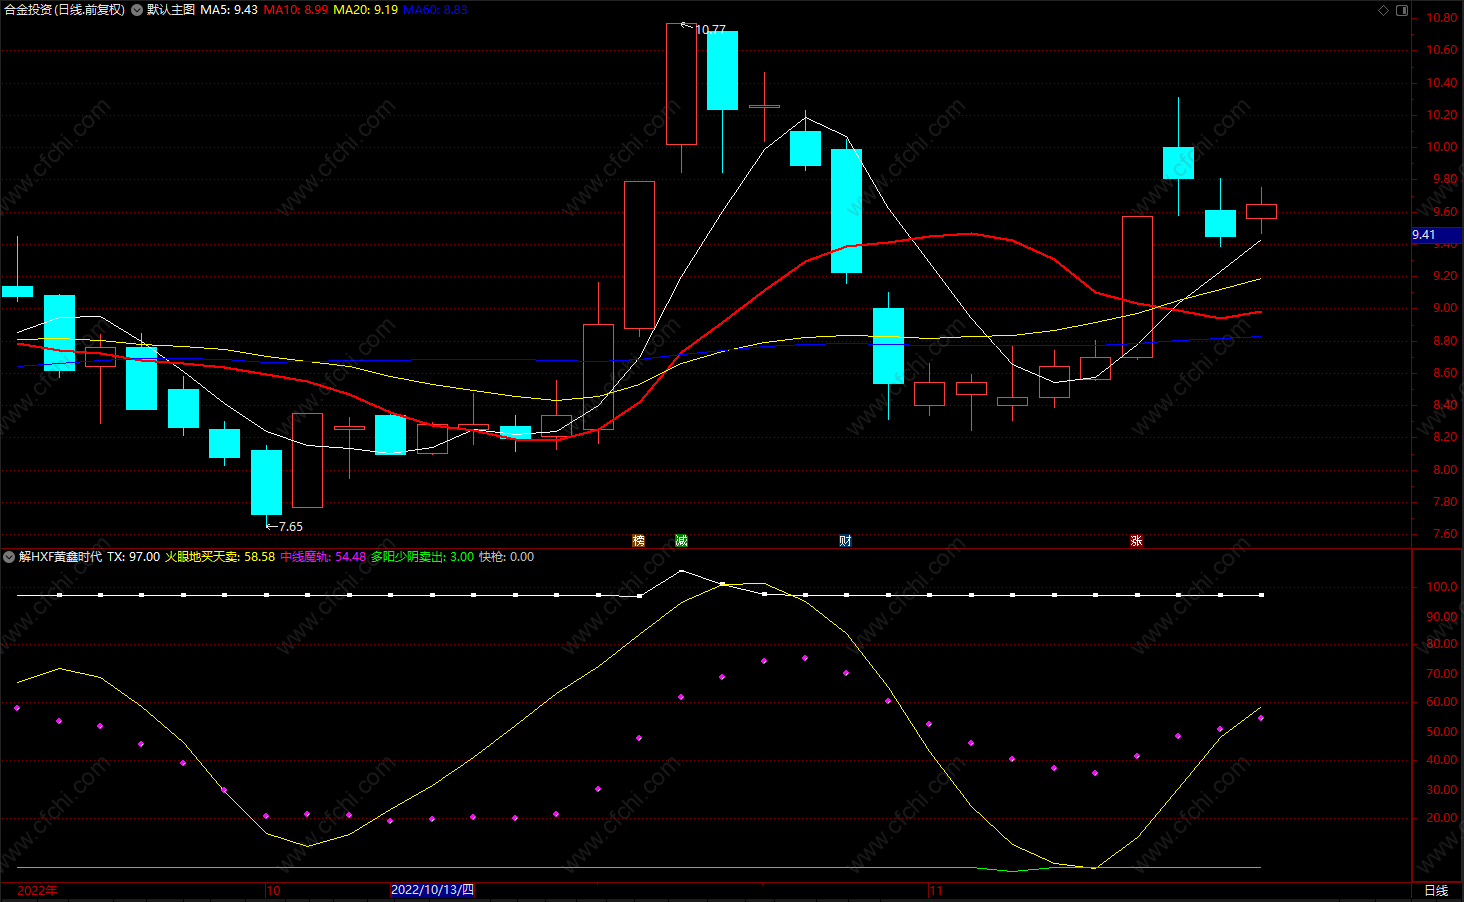
Task: Click the 8.00 price axis label
Action: [1445, 470]
